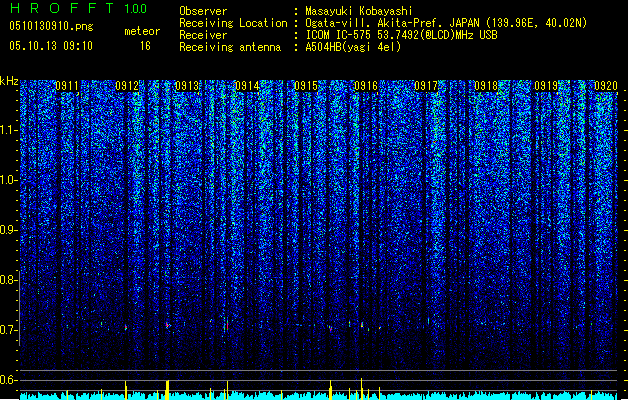Click the 0.8 frequency axis label
This screenshot has height=400, width=629.
tap(9, 280)
